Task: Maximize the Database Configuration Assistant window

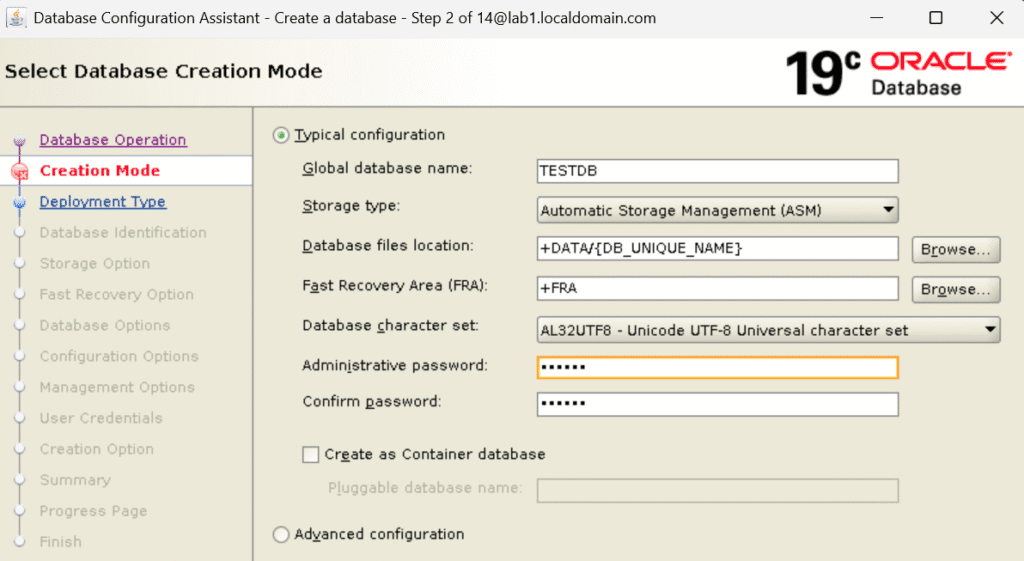Action: point(936,18)
